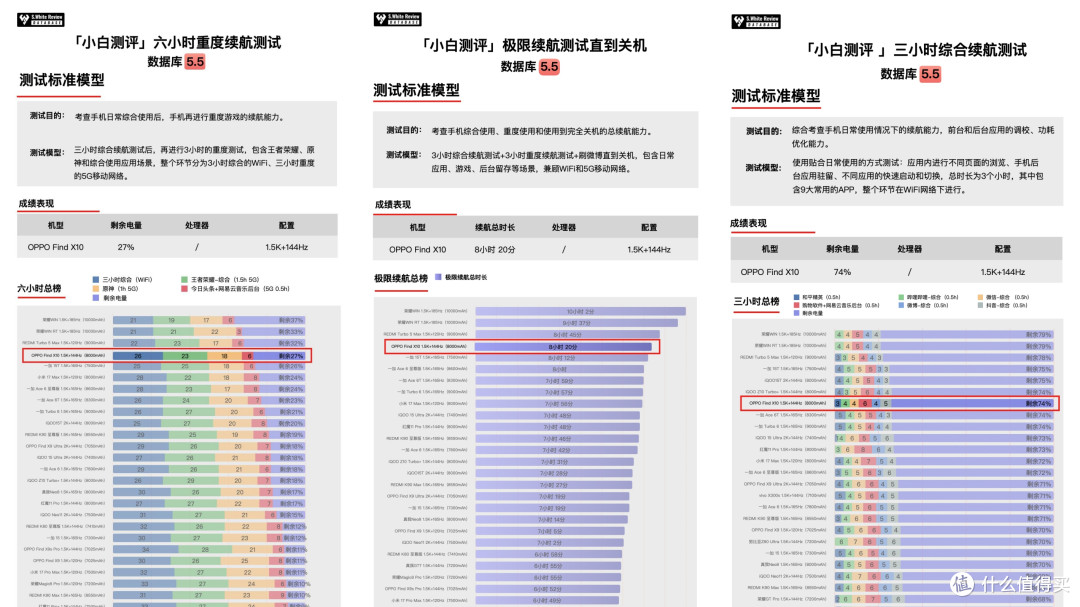Select the blue 三小时综合 (WiFi) legend swatch

[96, 280]
